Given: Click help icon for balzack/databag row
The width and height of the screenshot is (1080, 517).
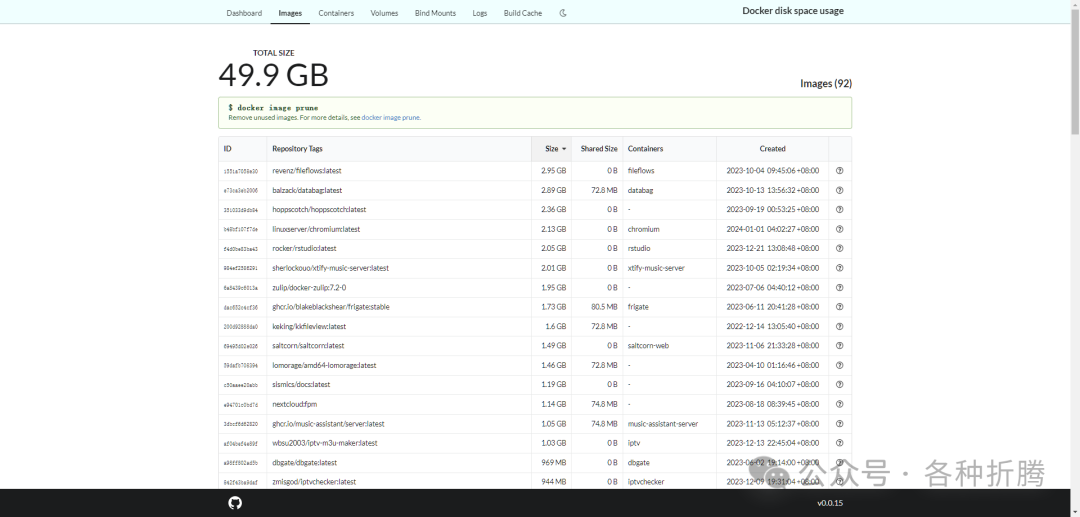Looking at the screenshot, I should click(840, 190).
